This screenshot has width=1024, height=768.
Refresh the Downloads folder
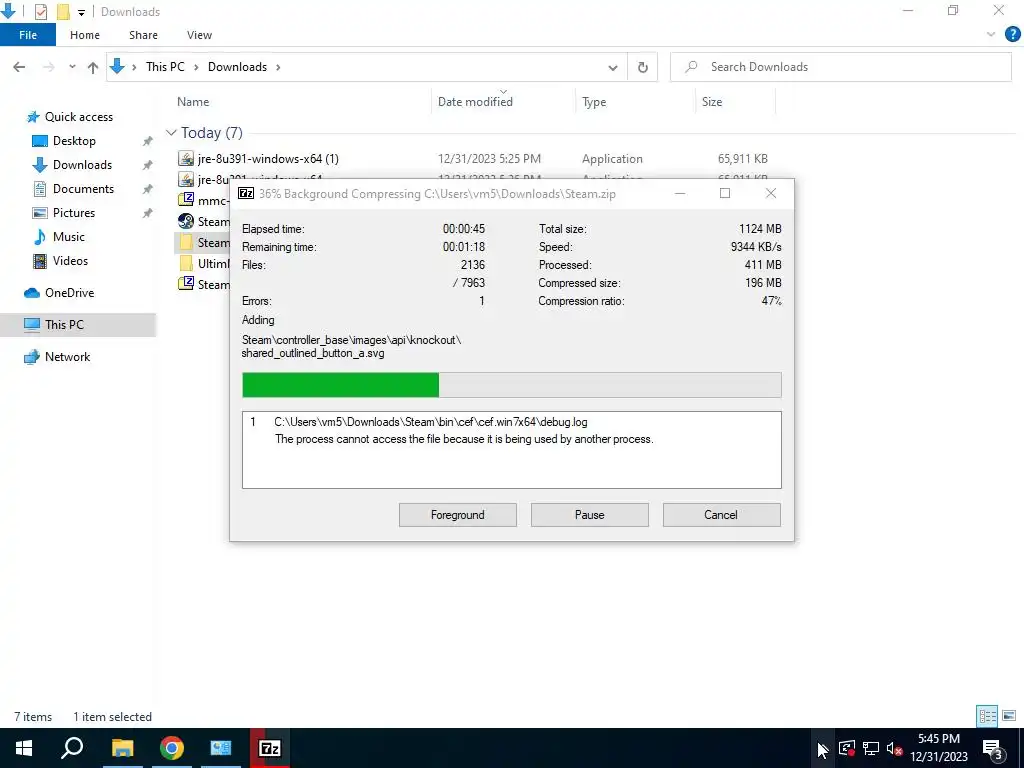(643, 67)
